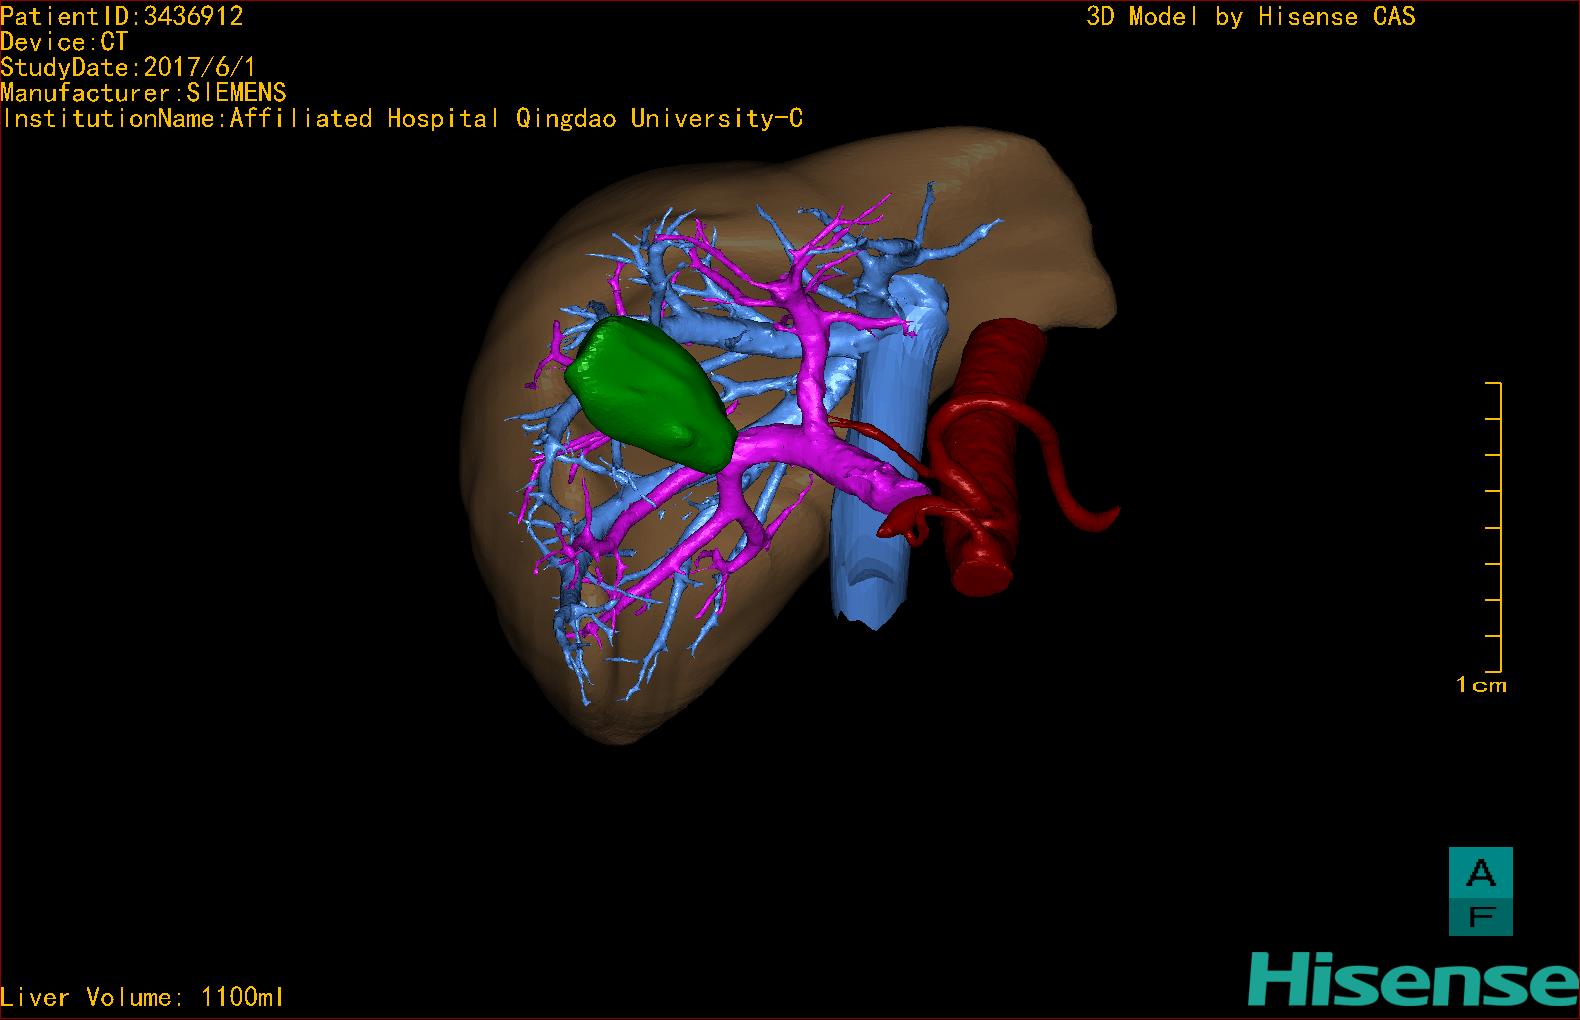Click the Liver Volume: 1100ml readout
This screenshot has height=1020, width=1580.
tap(142, 997)
